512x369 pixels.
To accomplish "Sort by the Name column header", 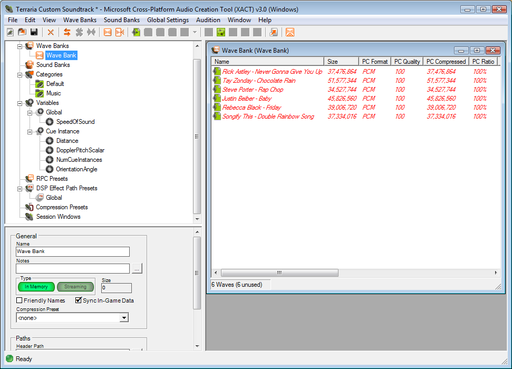I will pyautogui.click(x=267, y=61).
